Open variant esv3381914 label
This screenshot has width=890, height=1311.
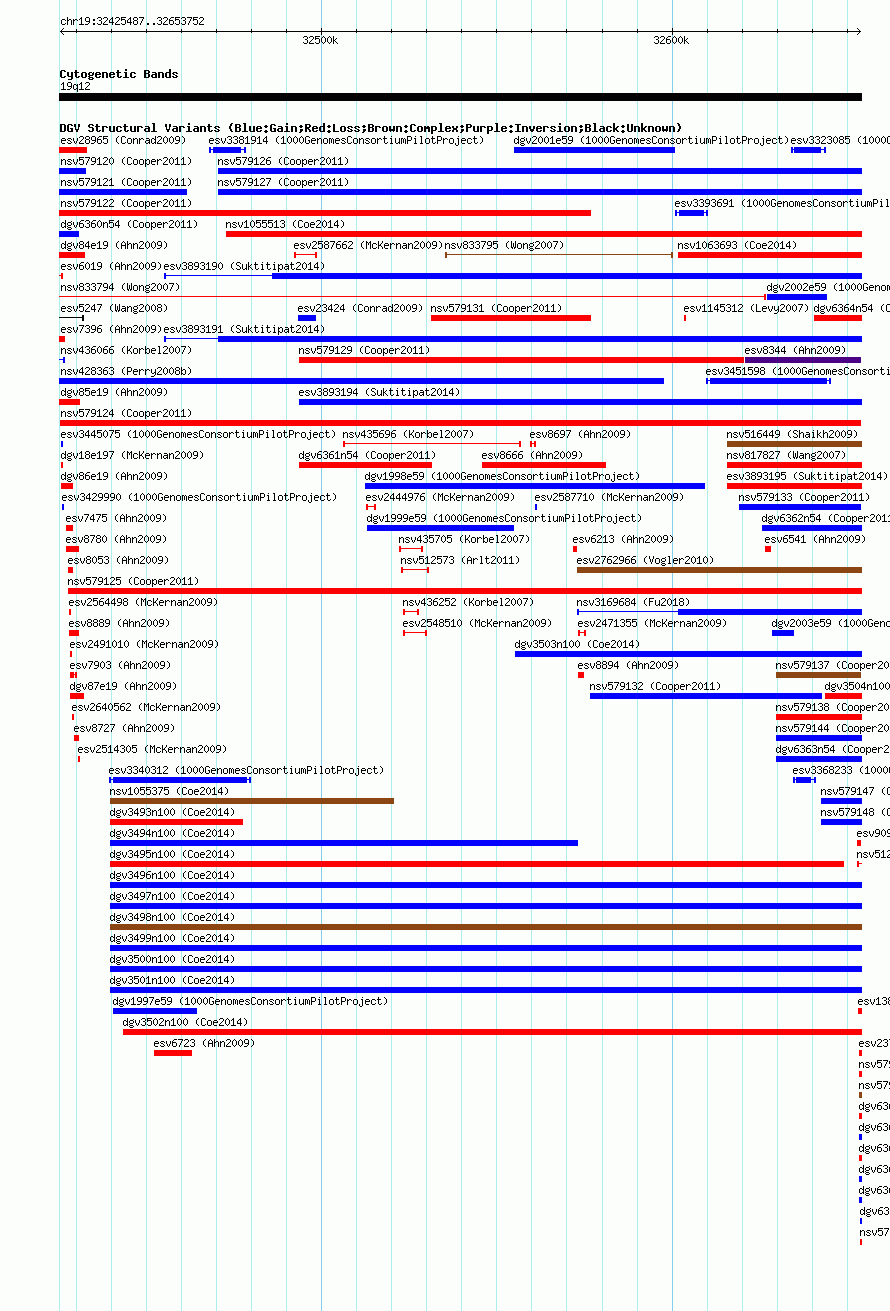pos(346,140)
